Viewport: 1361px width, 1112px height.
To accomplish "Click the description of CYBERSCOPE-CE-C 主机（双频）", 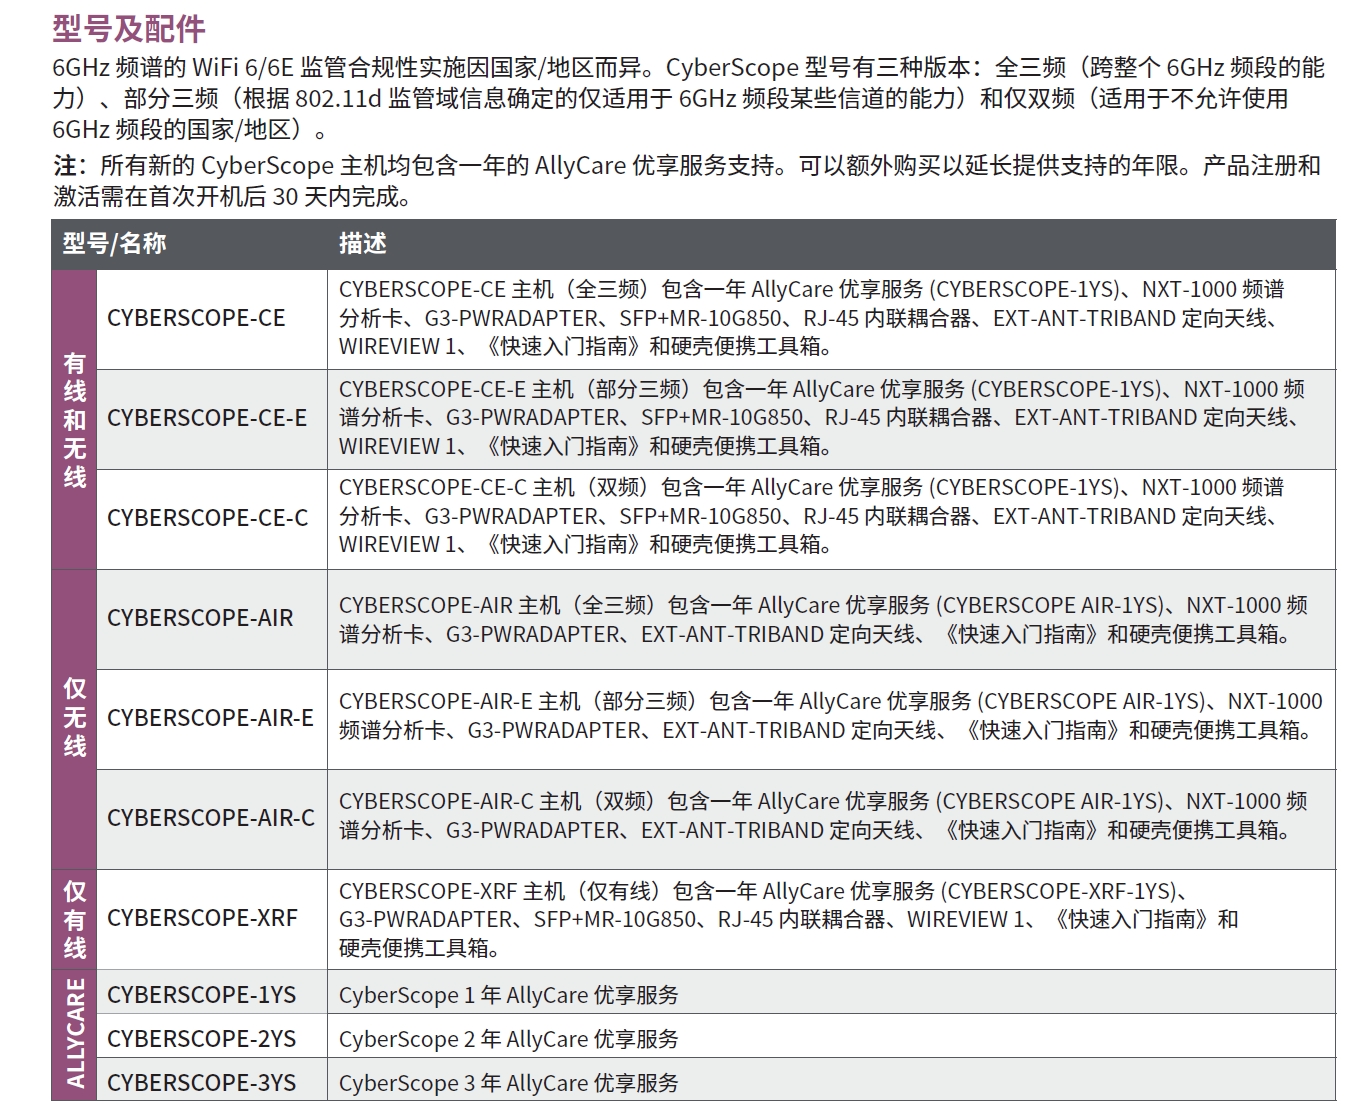I will pos(811,516).
